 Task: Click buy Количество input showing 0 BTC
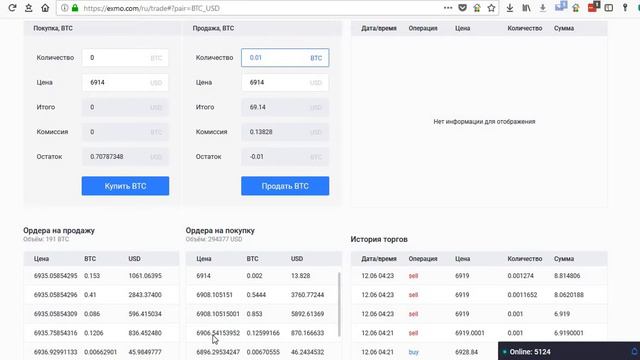(x=125, y=58)
